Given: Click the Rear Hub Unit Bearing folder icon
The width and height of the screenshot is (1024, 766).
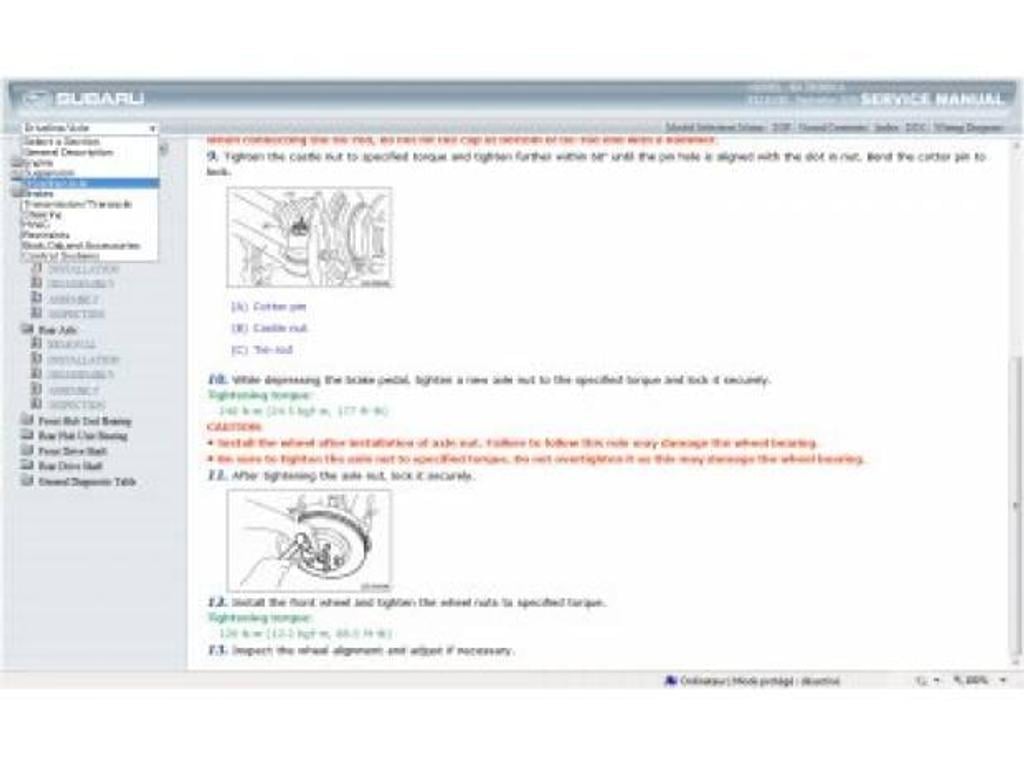Looking at the screenshot, I should tap(27, 436).
